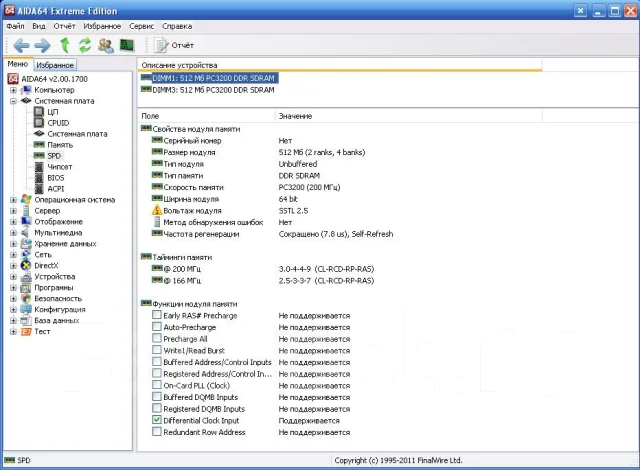Click the DIMM3 memory module icon
Image resolution: width=640 pixels, height=470 pixels.
pyautogui.click(x=146, y=89)
